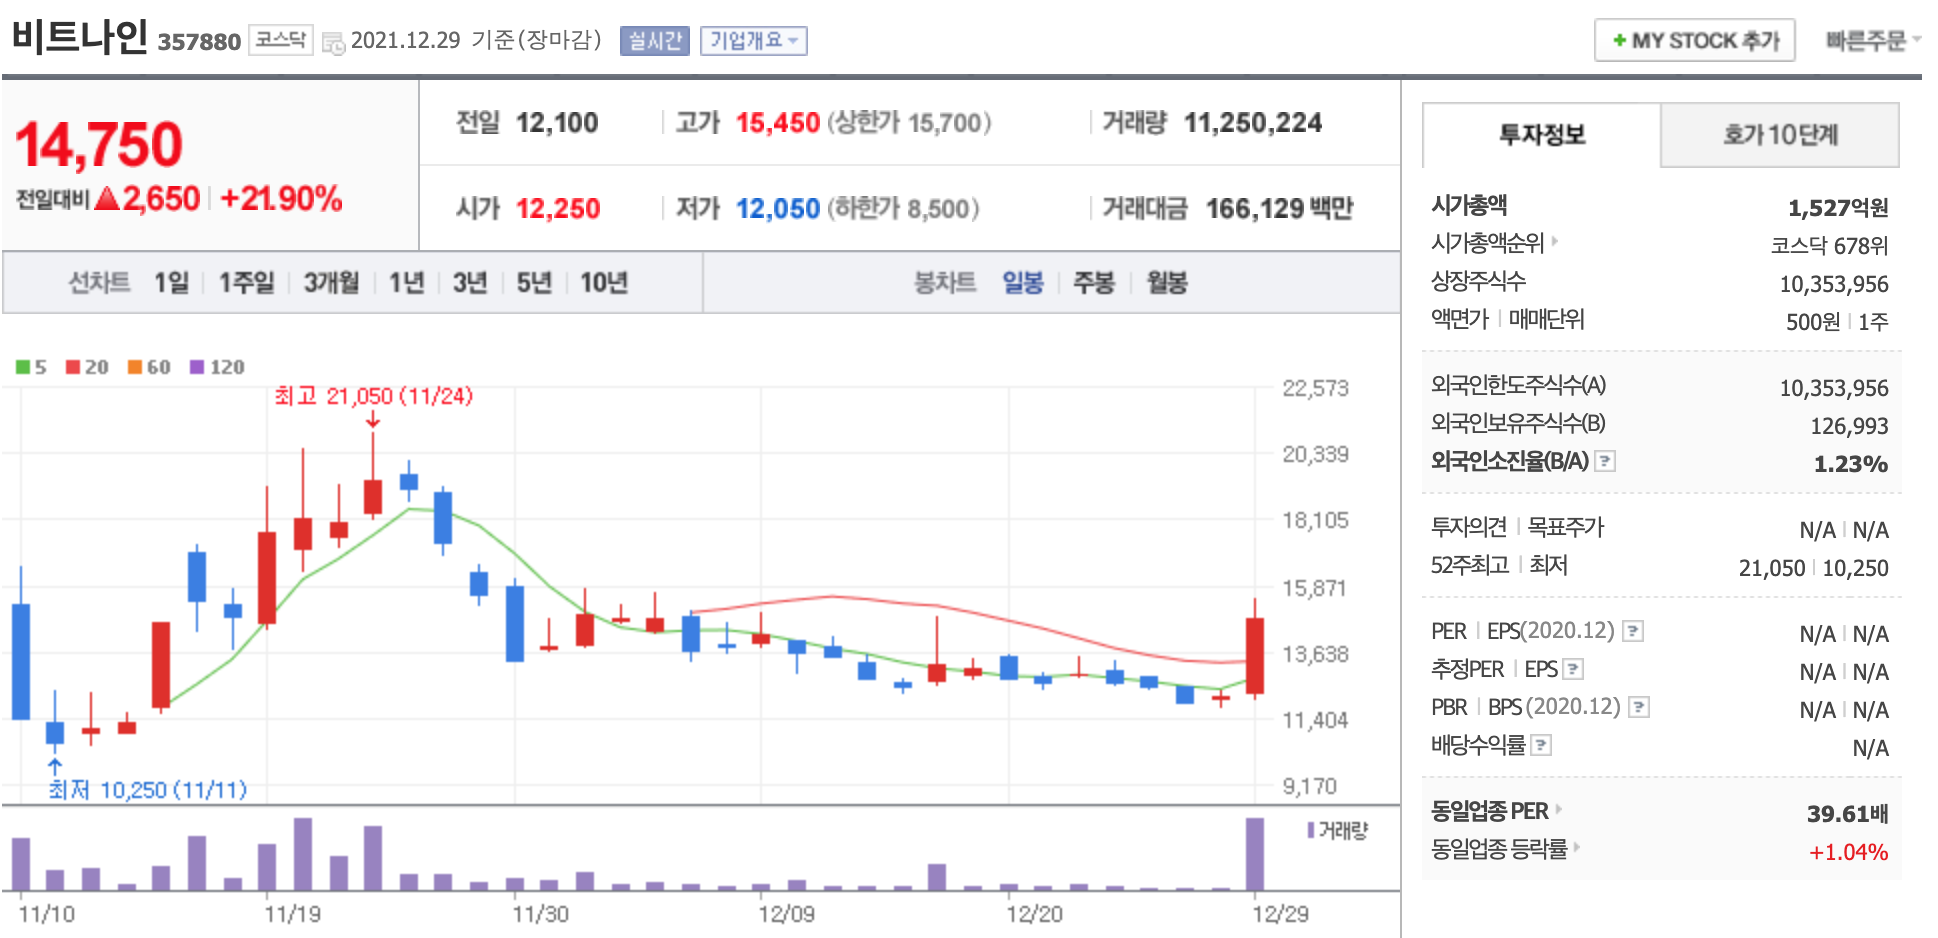Click the 12/09 date label on chart axis
Viewport: 1938px width, 938px height.
click(786, 914)
